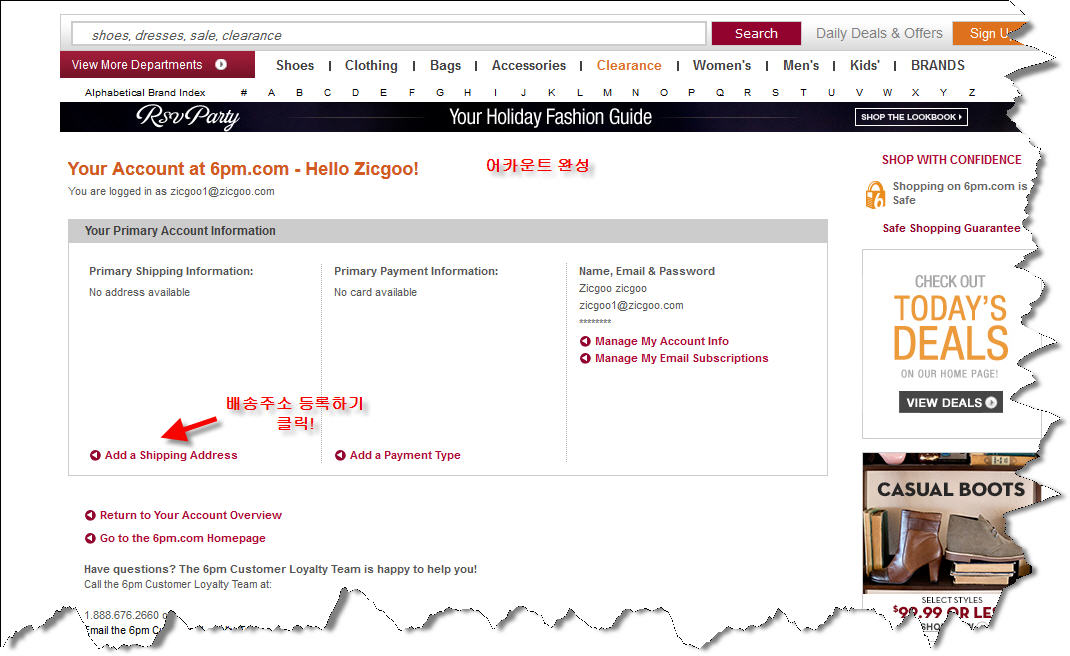Open the Kids' section
1070x656 pixels.
tap(865, 66)
